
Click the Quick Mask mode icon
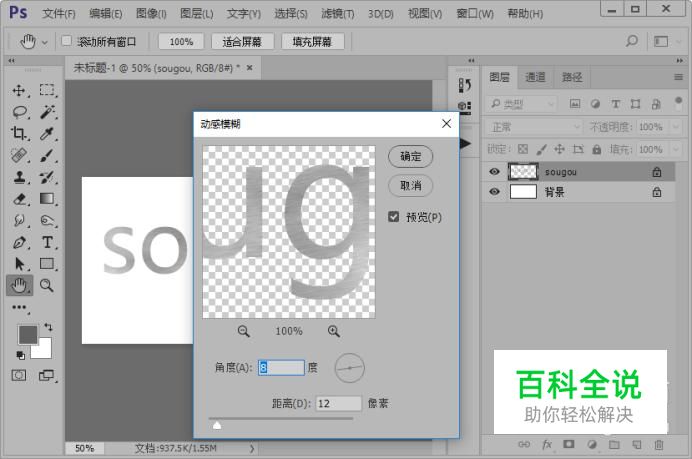19,376
